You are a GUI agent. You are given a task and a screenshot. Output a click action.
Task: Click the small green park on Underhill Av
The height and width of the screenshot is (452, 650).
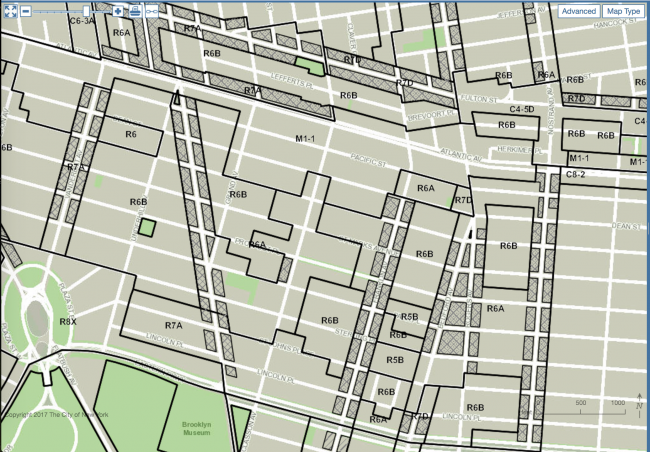[147, 228]
